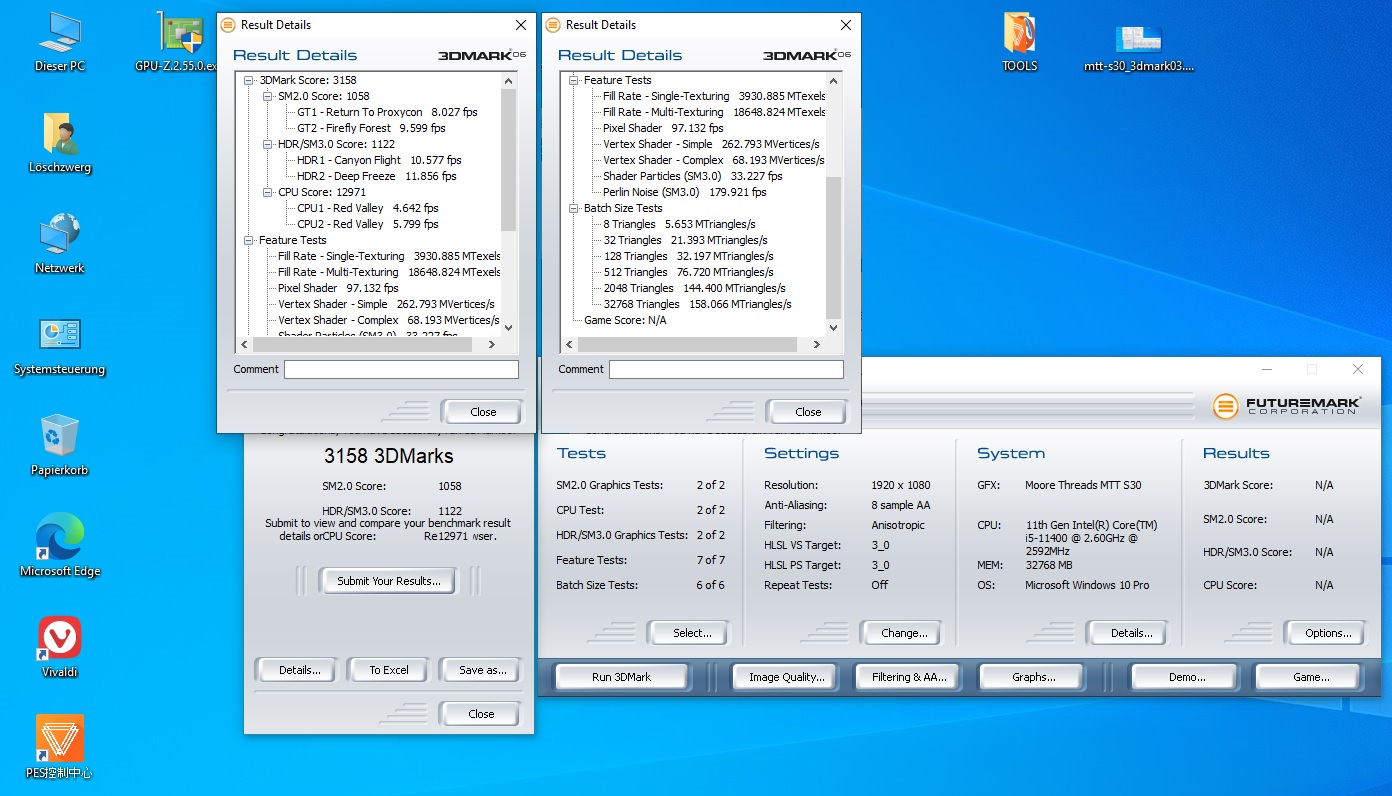Viewport: 1392px width, 796px height.
Task: Click vertical scrollbar up arrow in right window
Action: pyautogui.click(x=833, y=79)
